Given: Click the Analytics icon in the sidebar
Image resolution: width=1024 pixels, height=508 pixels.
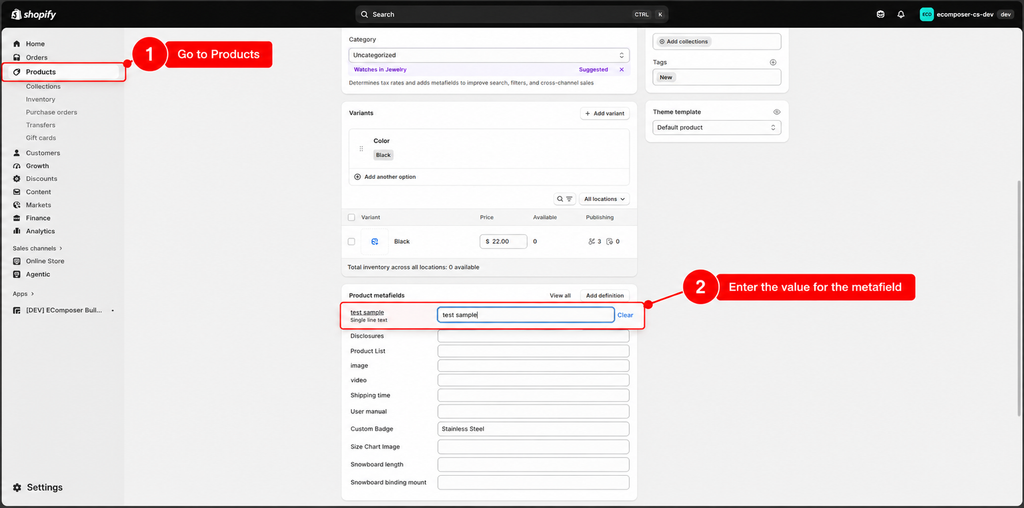Looking at the screenshot, I should 17,231.
